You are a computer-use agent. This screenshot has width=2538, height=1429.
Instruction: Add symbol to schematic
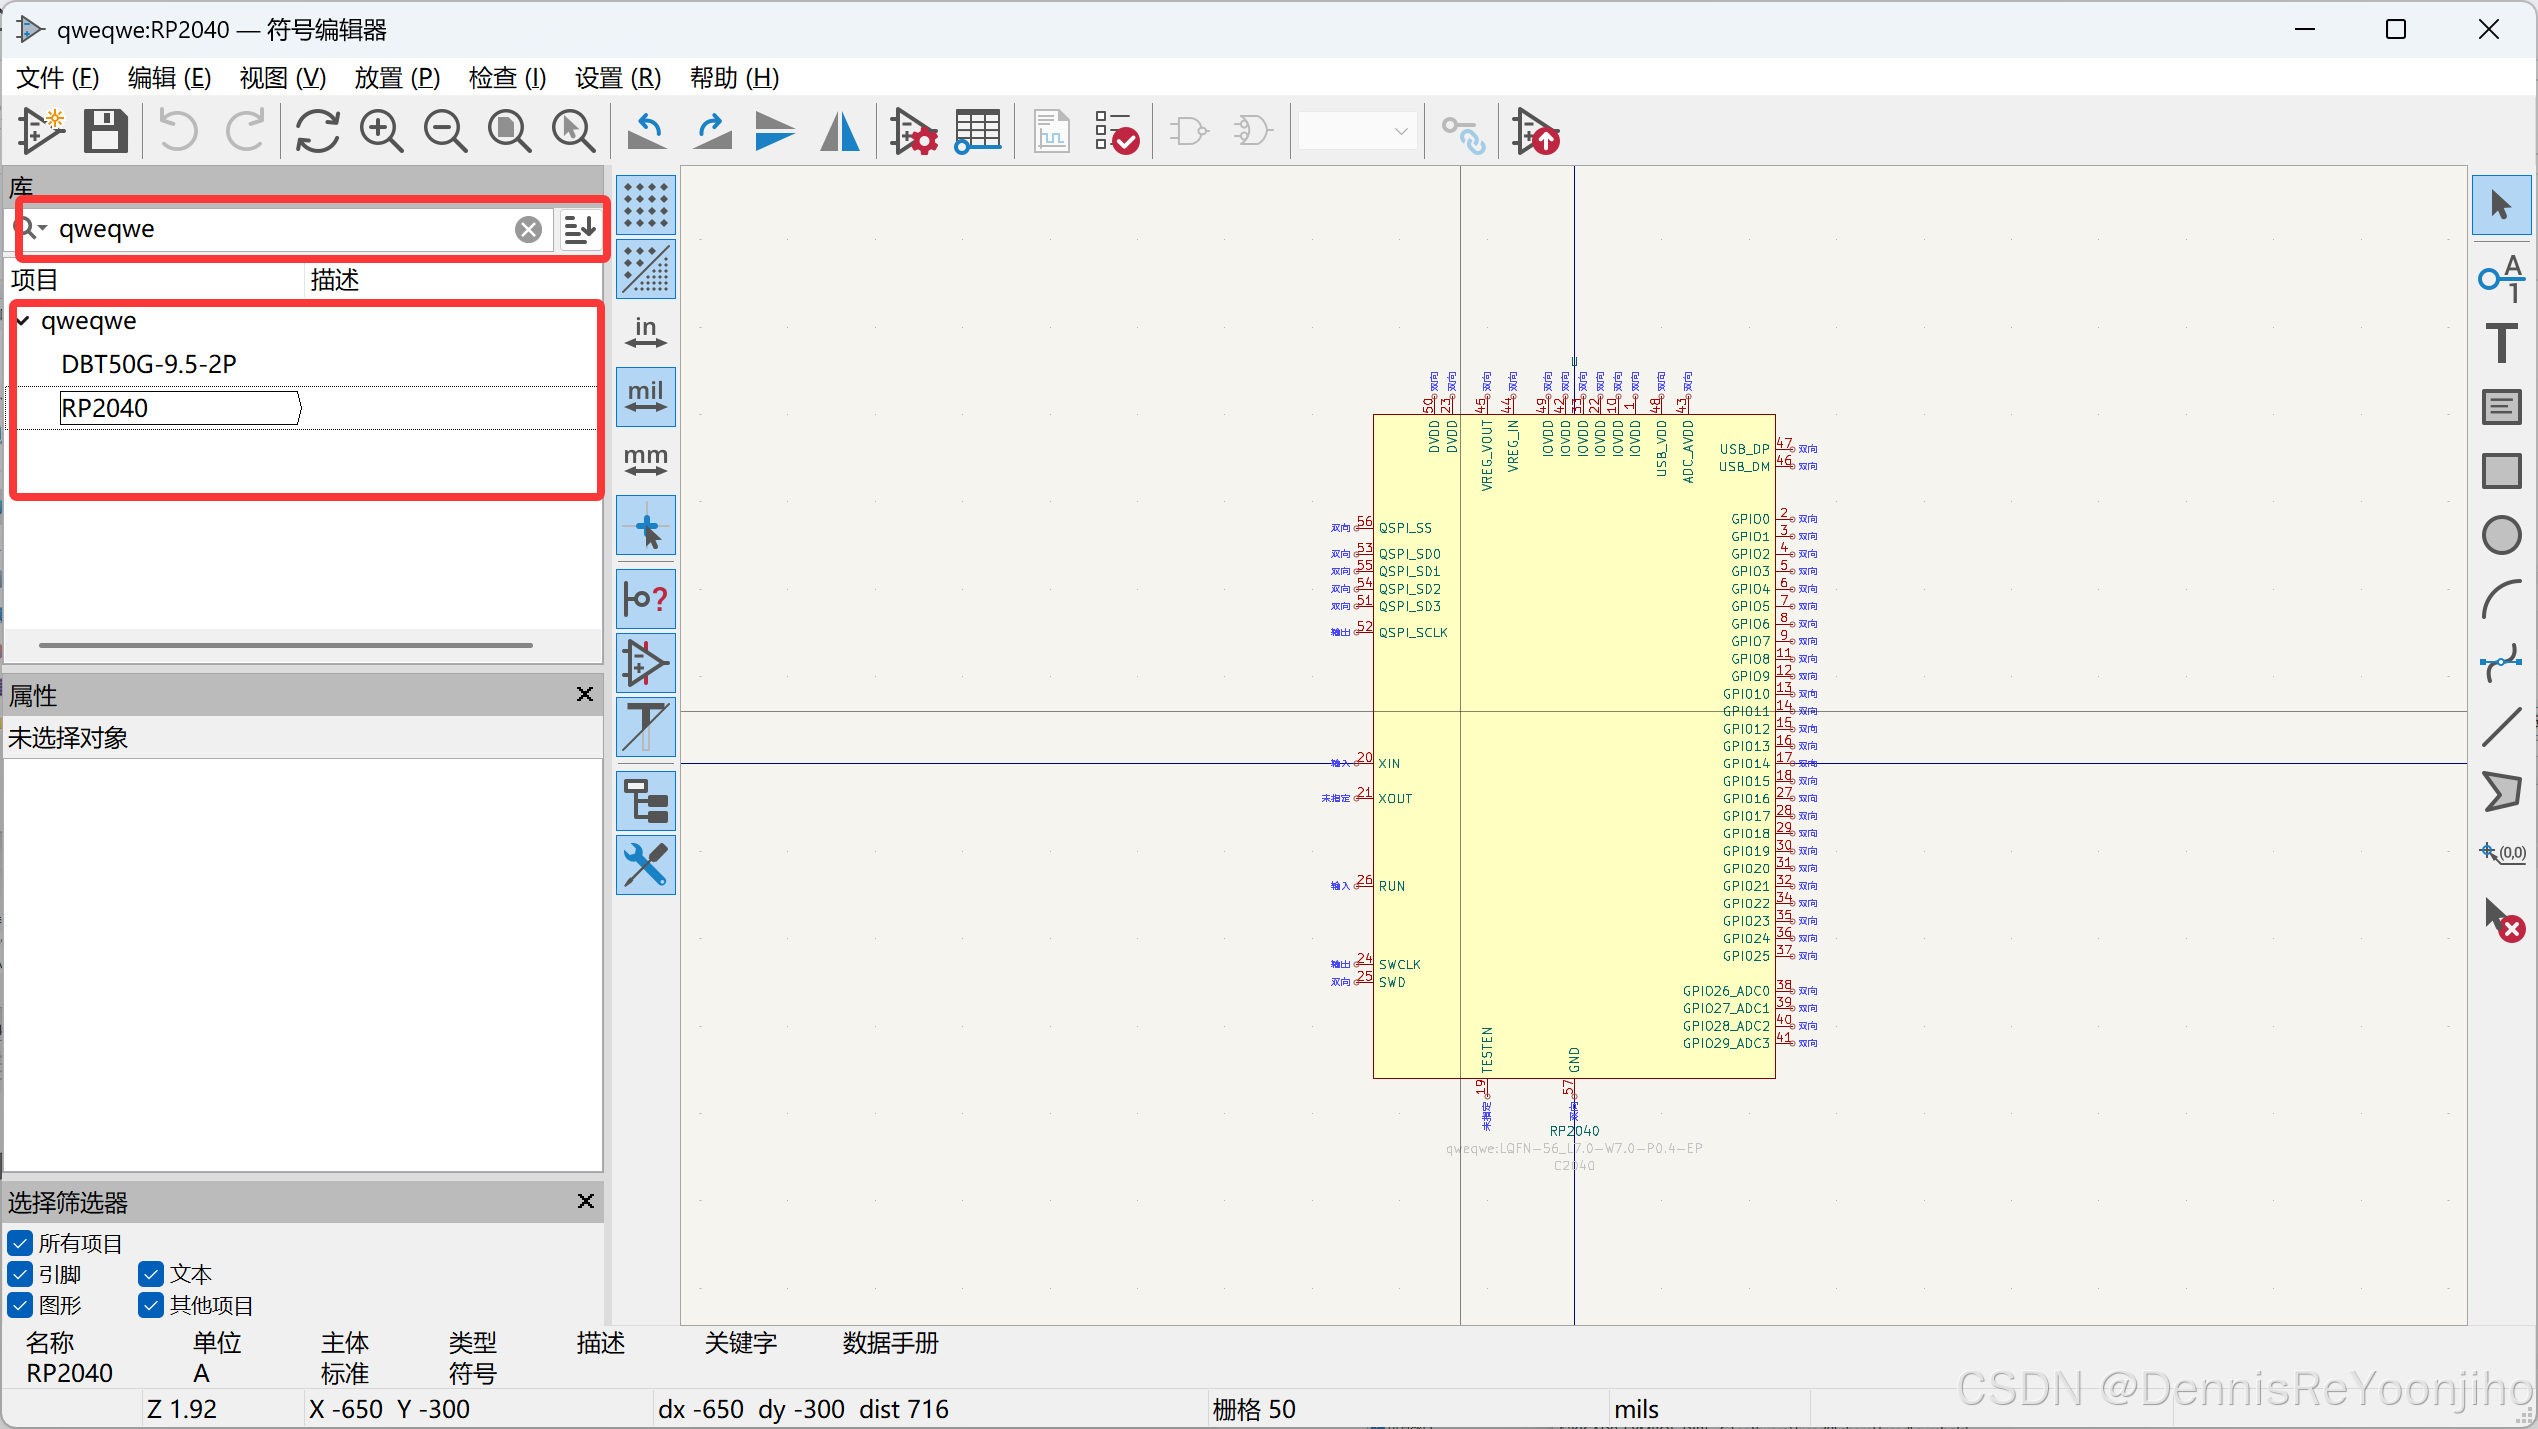click(x=1536, y=131)
